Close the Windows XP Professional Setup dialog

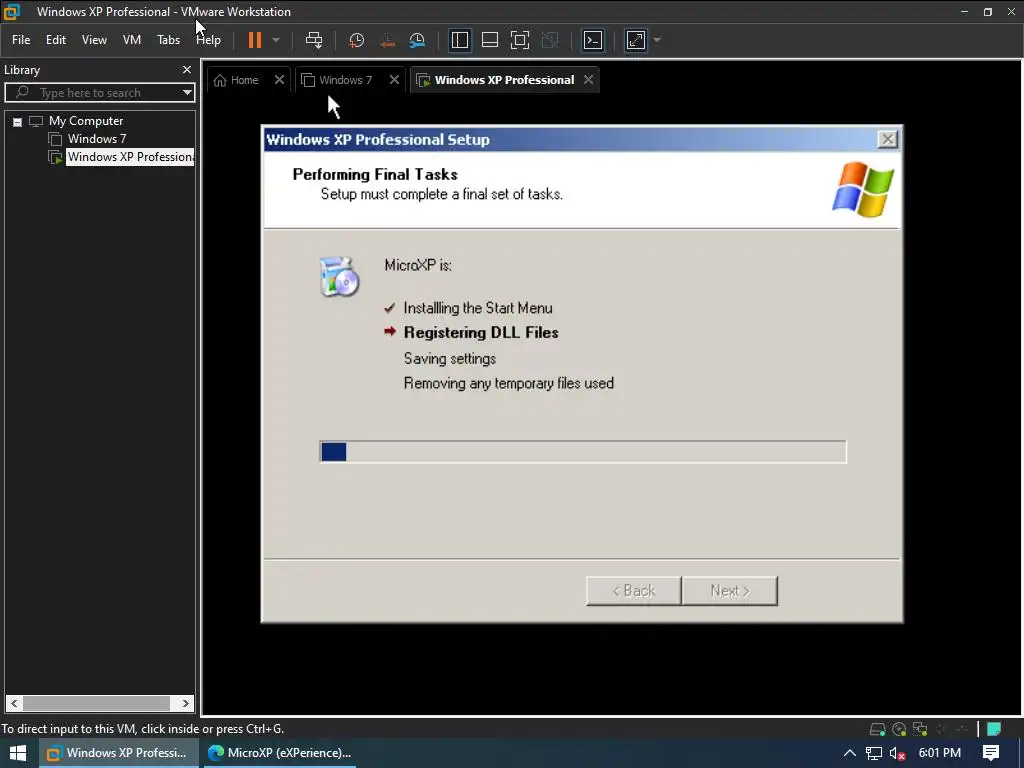(x=887, y=139)
